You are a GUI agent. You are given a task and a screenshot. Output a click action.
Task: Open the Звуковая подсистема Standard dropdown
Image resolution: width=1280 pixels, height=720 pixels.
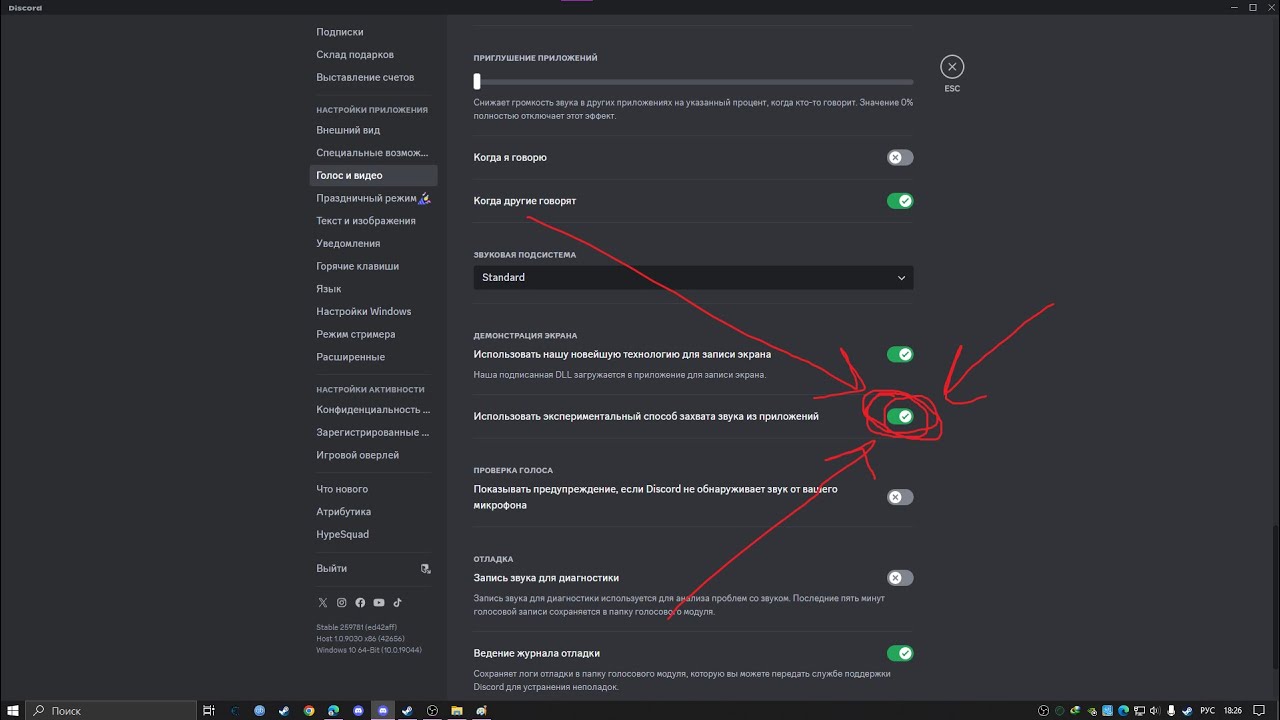click(x=693, y=277)
